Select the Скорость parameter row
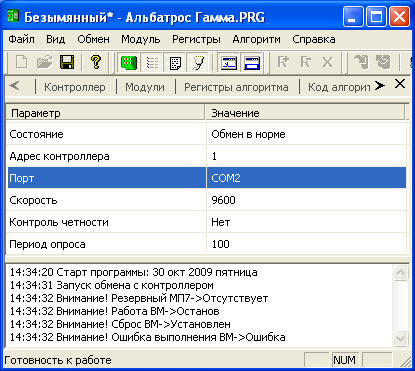The width and height of the screenshot is (415, 371). pyautogui.click(x=206, y=200)
